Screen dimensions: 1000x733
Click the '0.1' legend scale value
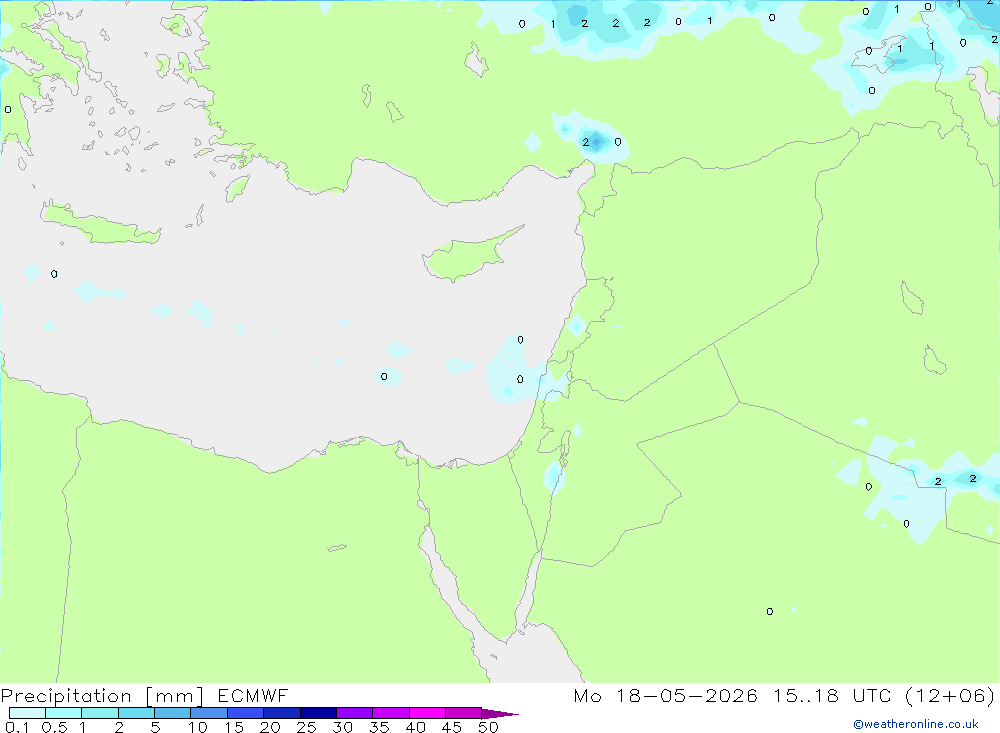coord(17,727)
